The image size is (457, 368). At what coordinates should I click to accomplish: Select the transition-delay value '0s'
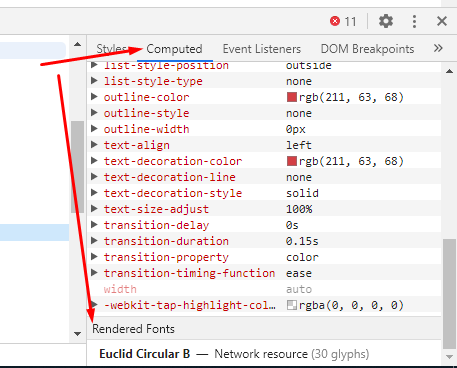coord(292,225)
